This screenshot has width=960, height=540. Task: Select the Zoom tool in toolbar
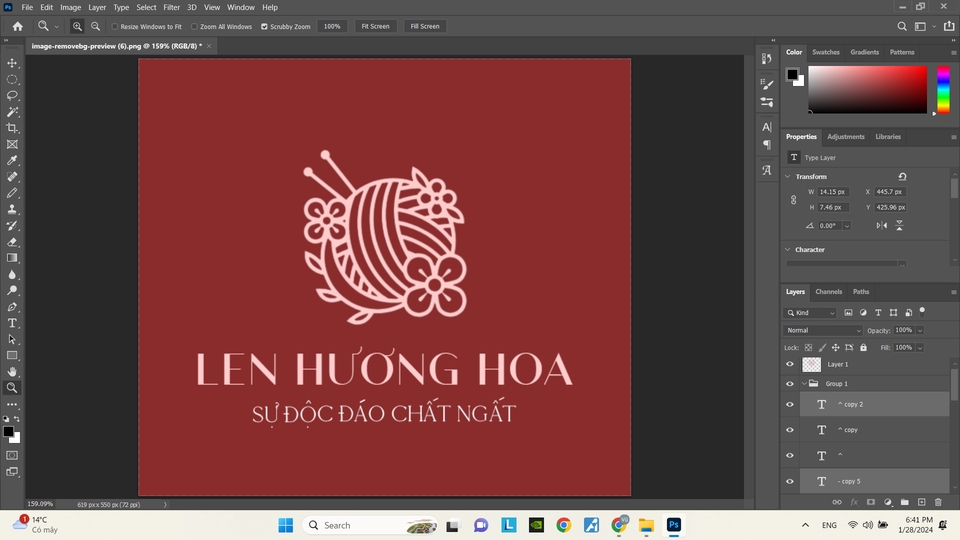pos(12,388)
